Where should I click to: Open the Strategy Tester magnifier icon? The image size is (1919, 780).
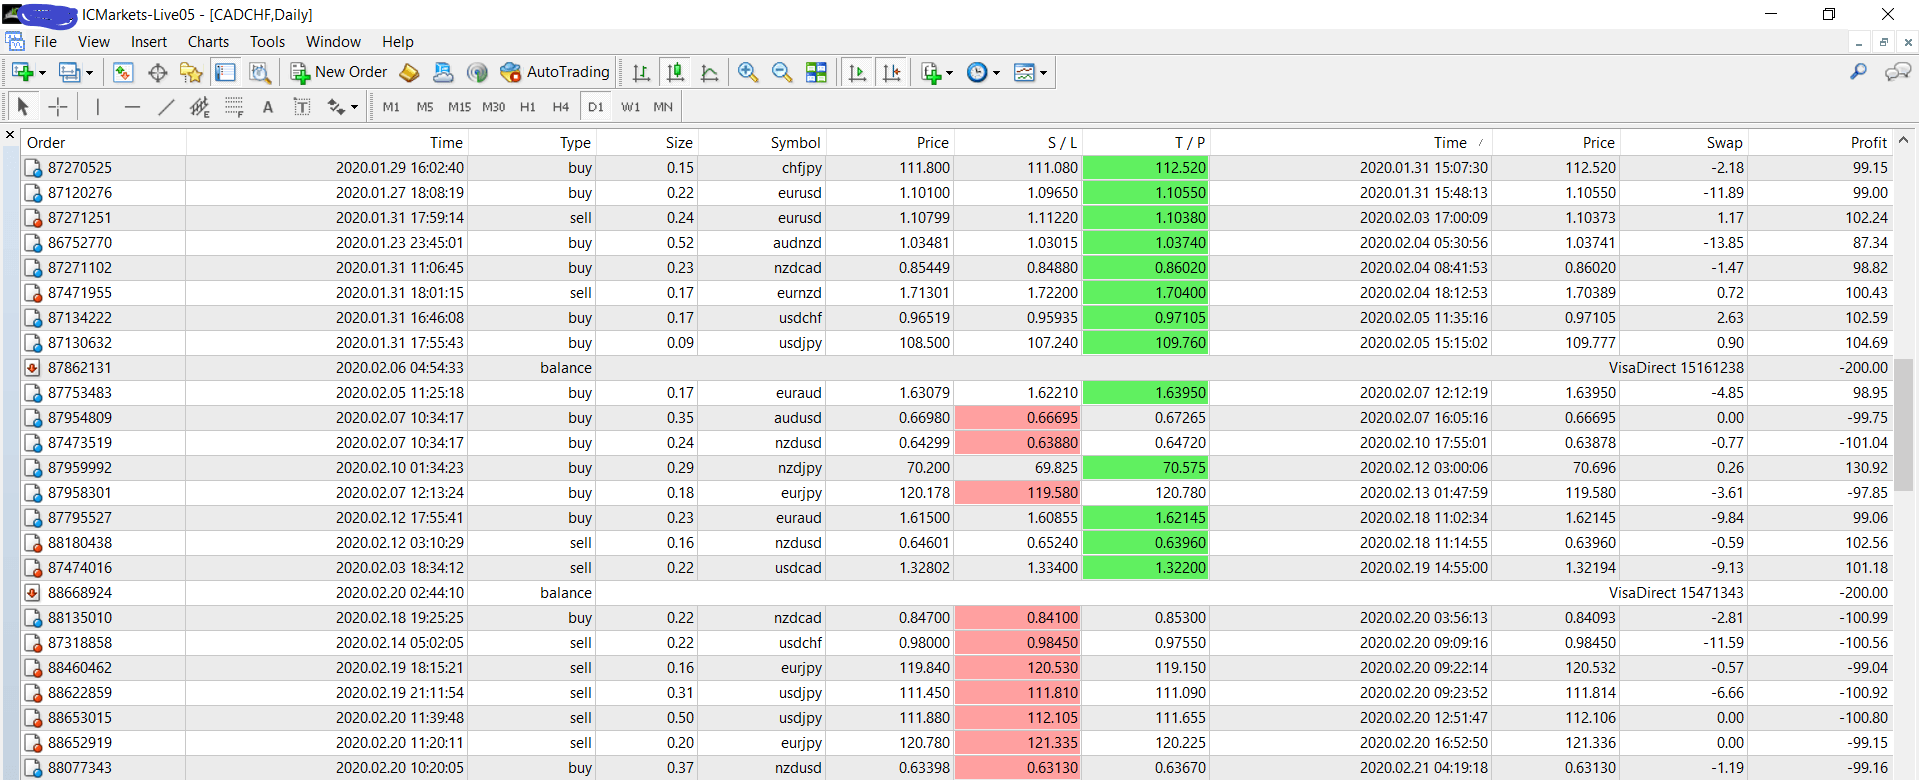(260, 72)
